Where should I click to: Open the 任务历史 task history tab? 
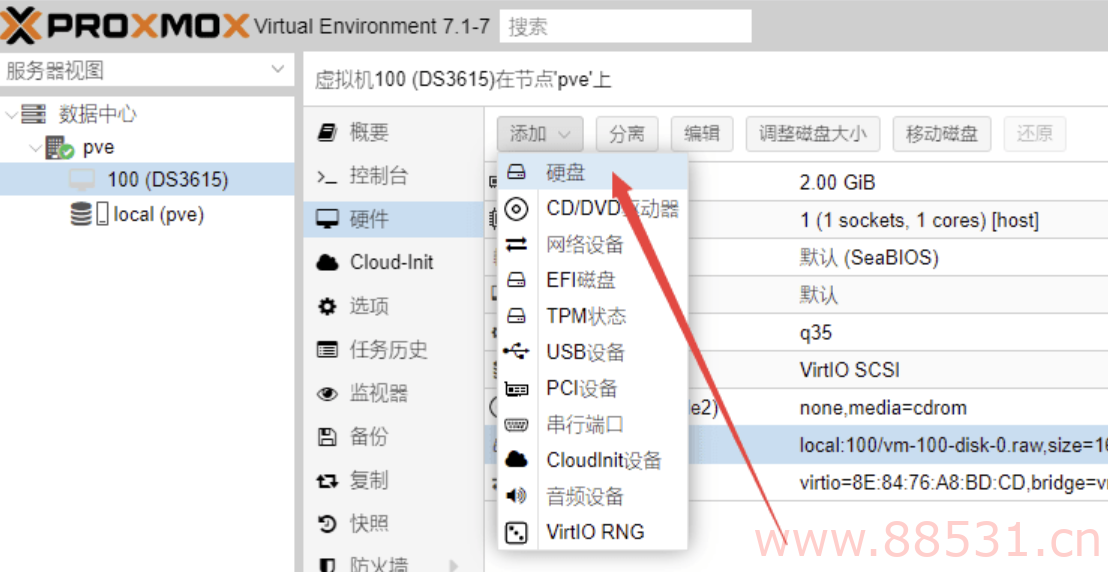click(x=394, y=350)
